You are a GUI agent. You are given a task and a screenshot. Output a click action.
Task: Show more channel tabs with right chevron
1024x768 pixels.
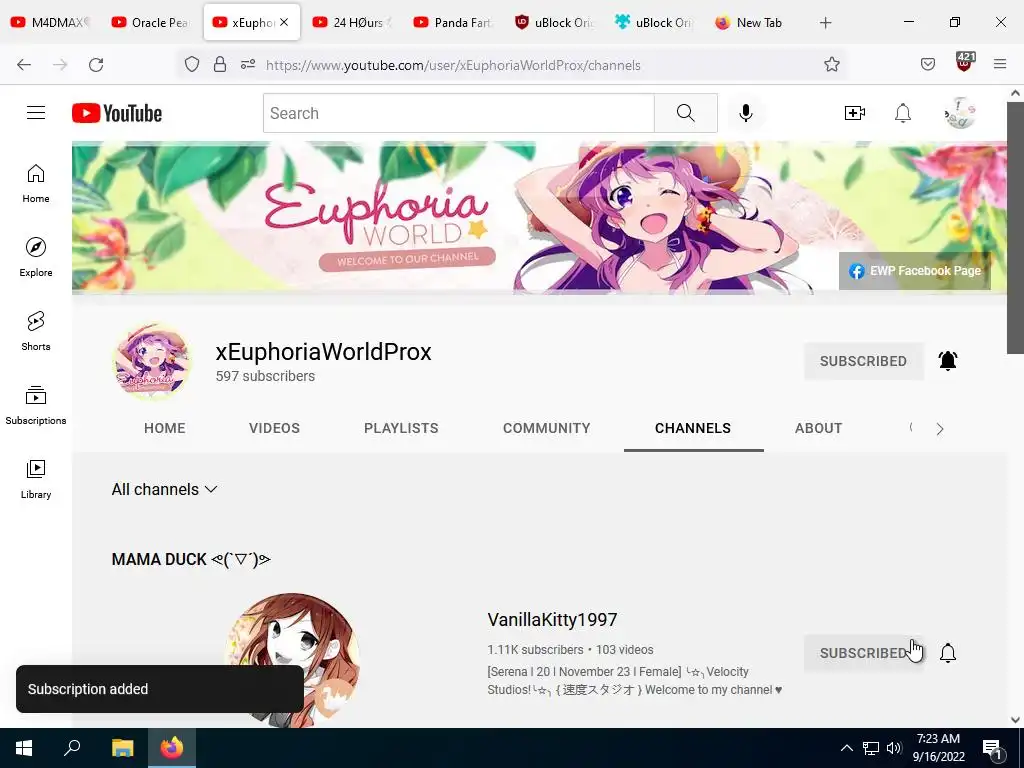(x=940, y=429)
